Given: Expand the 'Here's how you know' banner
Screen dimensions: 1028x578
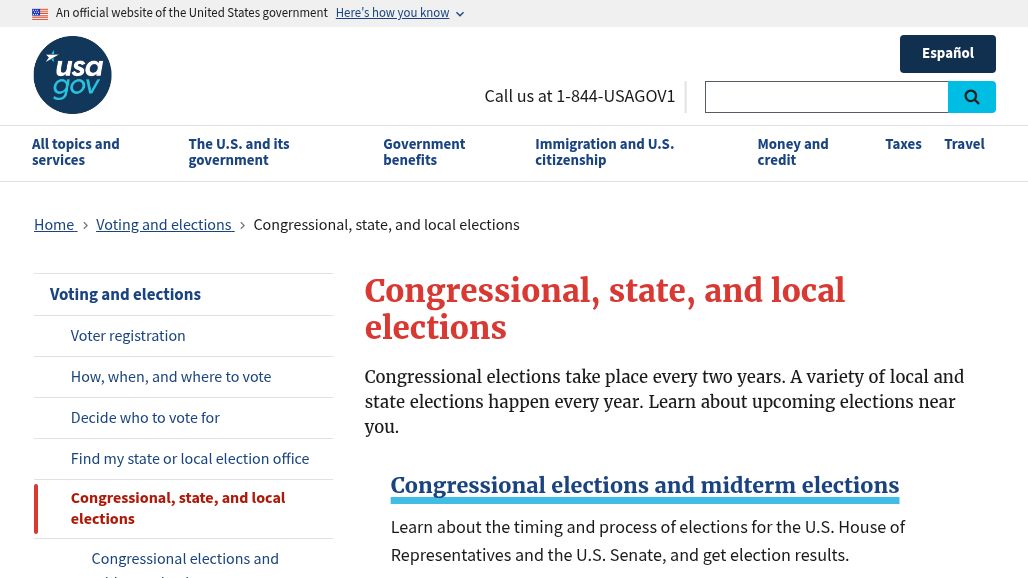Looking at the screenshot, I should pyautogui.click(x=399, y=13).
